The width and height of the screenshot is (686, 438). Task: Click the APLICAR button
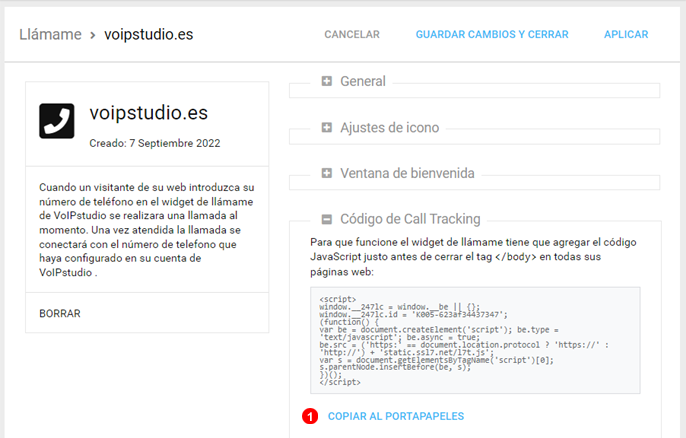point(626,34)
